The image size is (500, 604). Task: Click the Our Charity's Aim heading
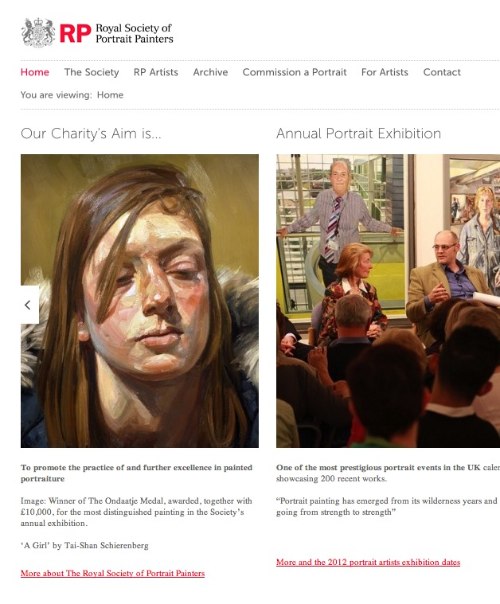pyautogui.click(x=91, y=134)
